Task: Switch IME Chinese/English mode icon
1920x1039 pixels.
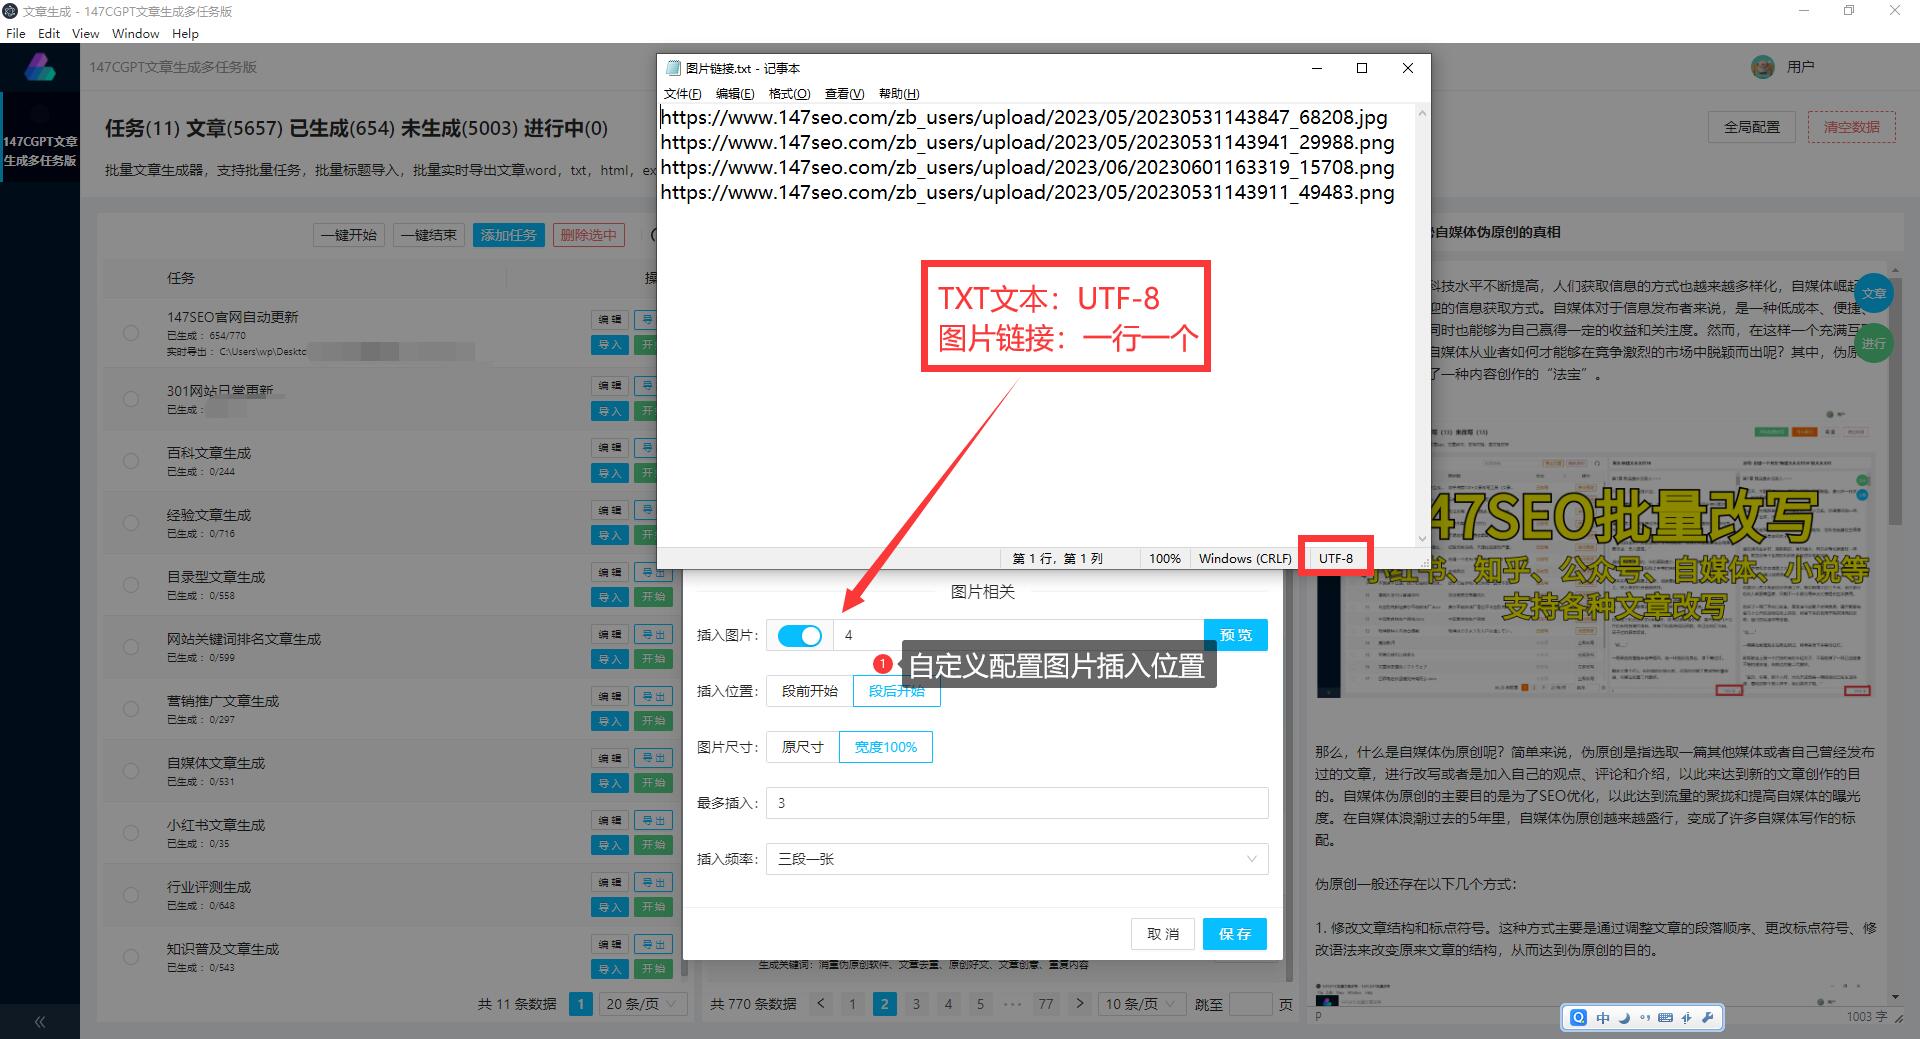Action: (x=1603, y=1018)
